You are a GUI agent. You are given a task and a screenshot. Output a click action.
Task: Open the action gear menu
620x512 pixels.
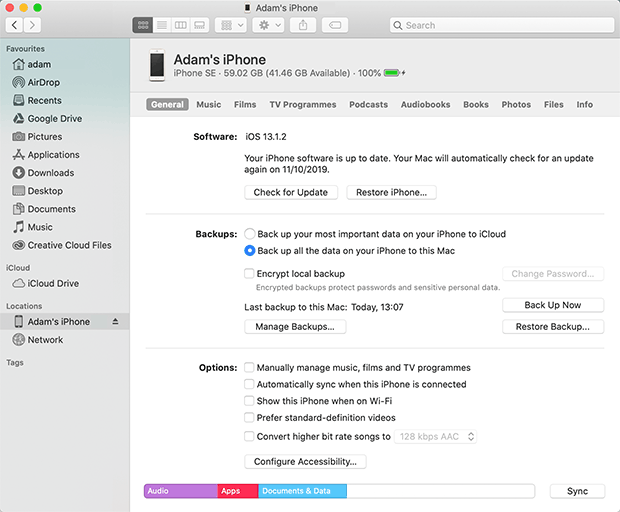click(x=268, y=25)
